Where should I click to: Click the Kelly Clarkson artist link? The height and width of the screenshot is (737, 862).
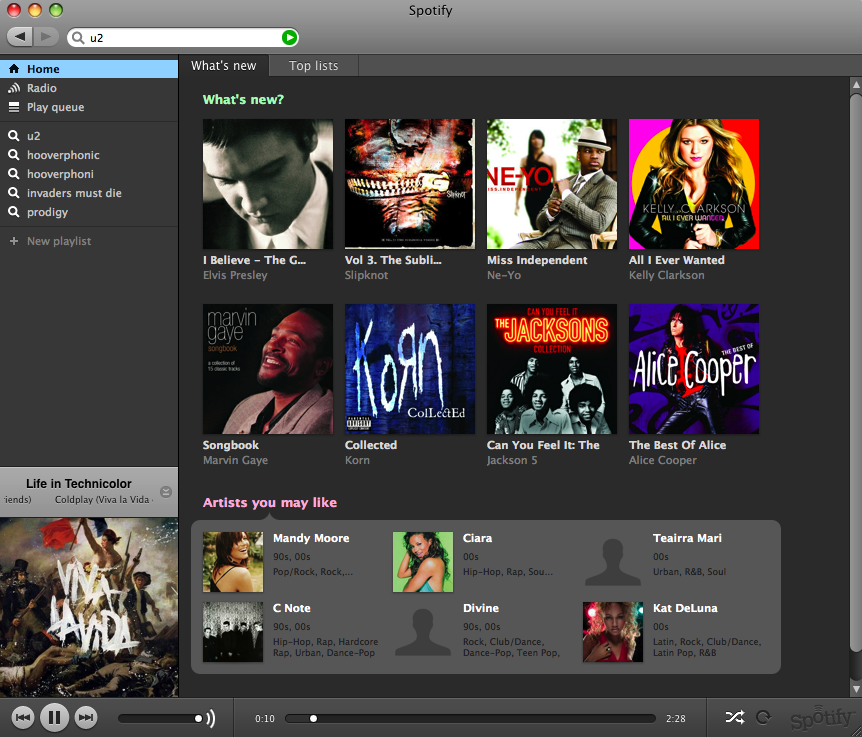click(x=666, y=275)
